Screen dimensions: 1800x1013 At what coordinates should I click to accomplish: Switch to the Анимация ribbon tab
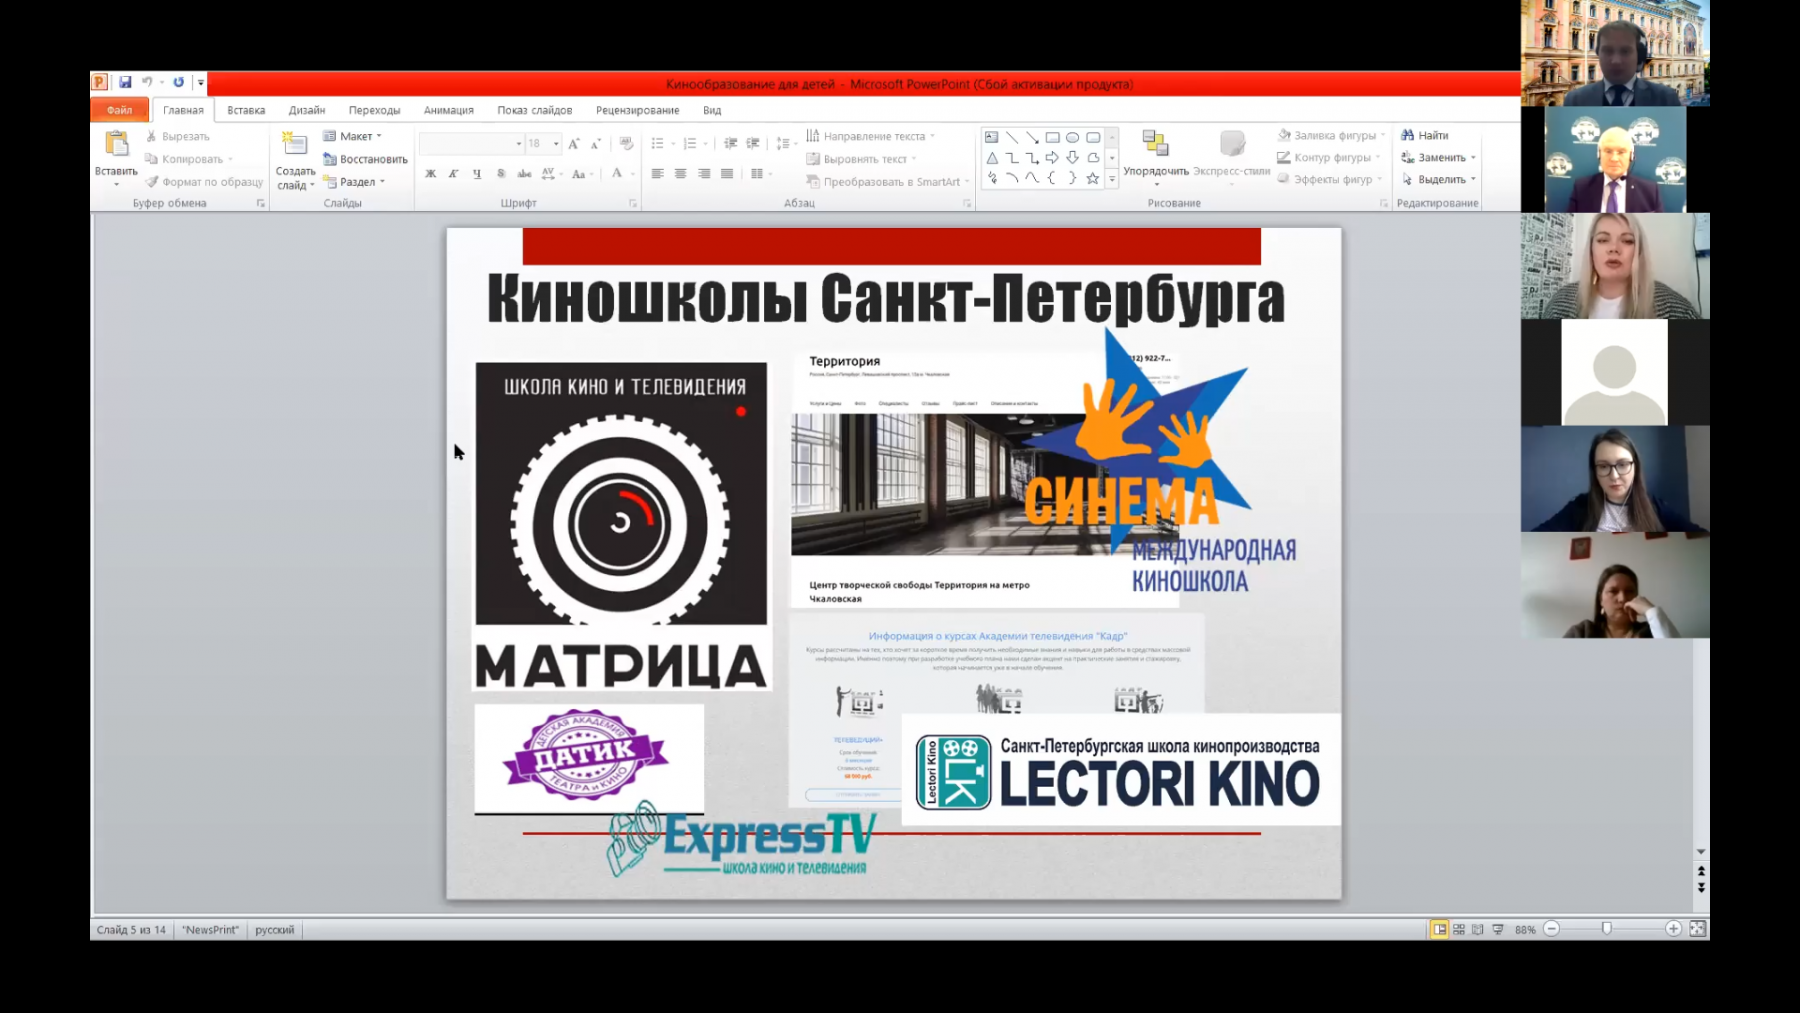449,110
